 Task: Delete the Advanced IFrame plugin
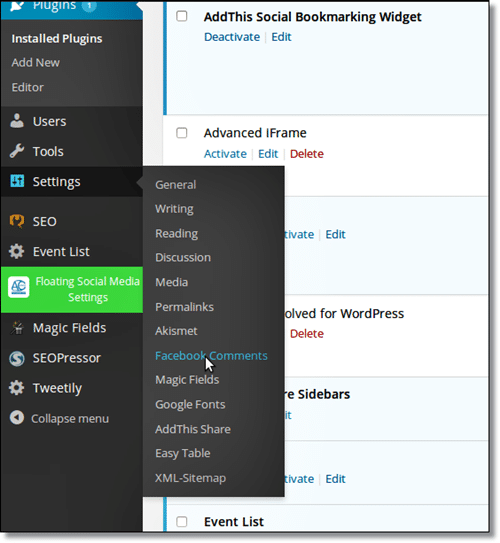pos(307,154)
